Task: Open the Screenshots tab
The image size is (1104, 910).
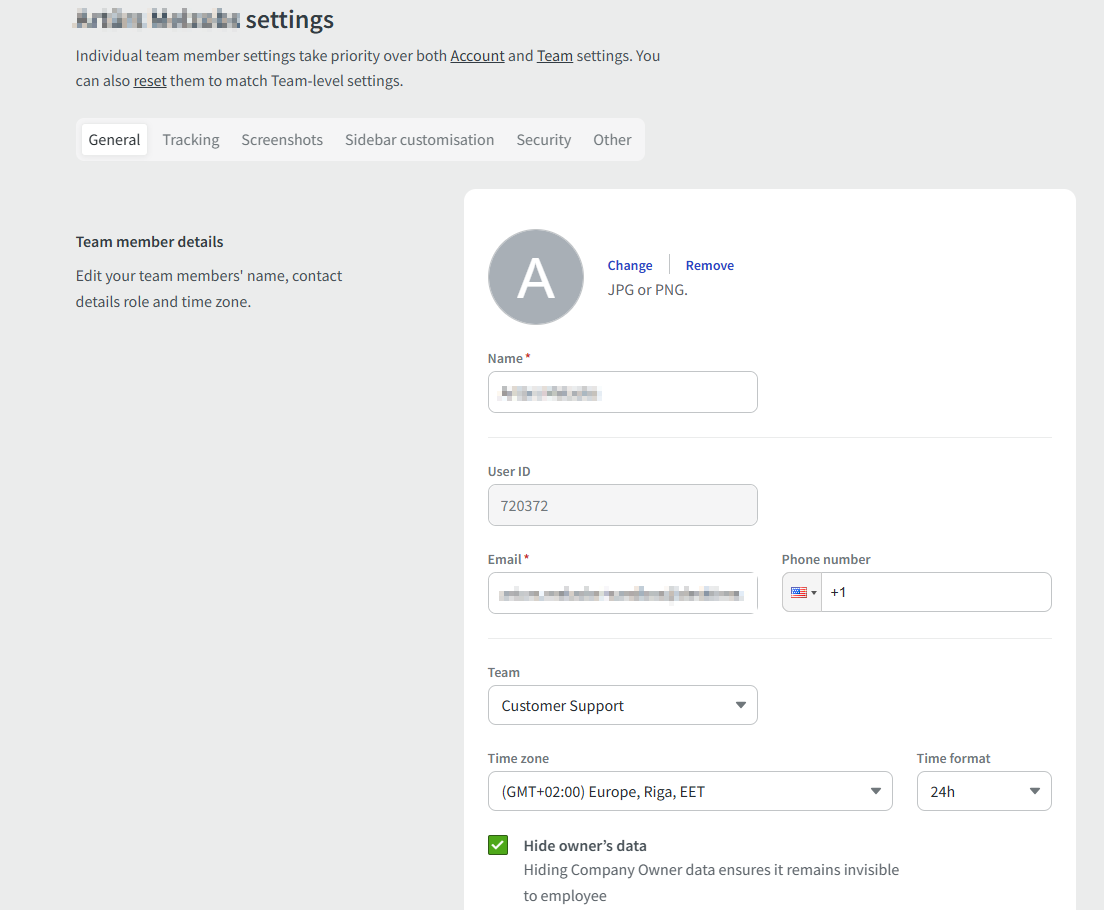Action: click(282, 140)
